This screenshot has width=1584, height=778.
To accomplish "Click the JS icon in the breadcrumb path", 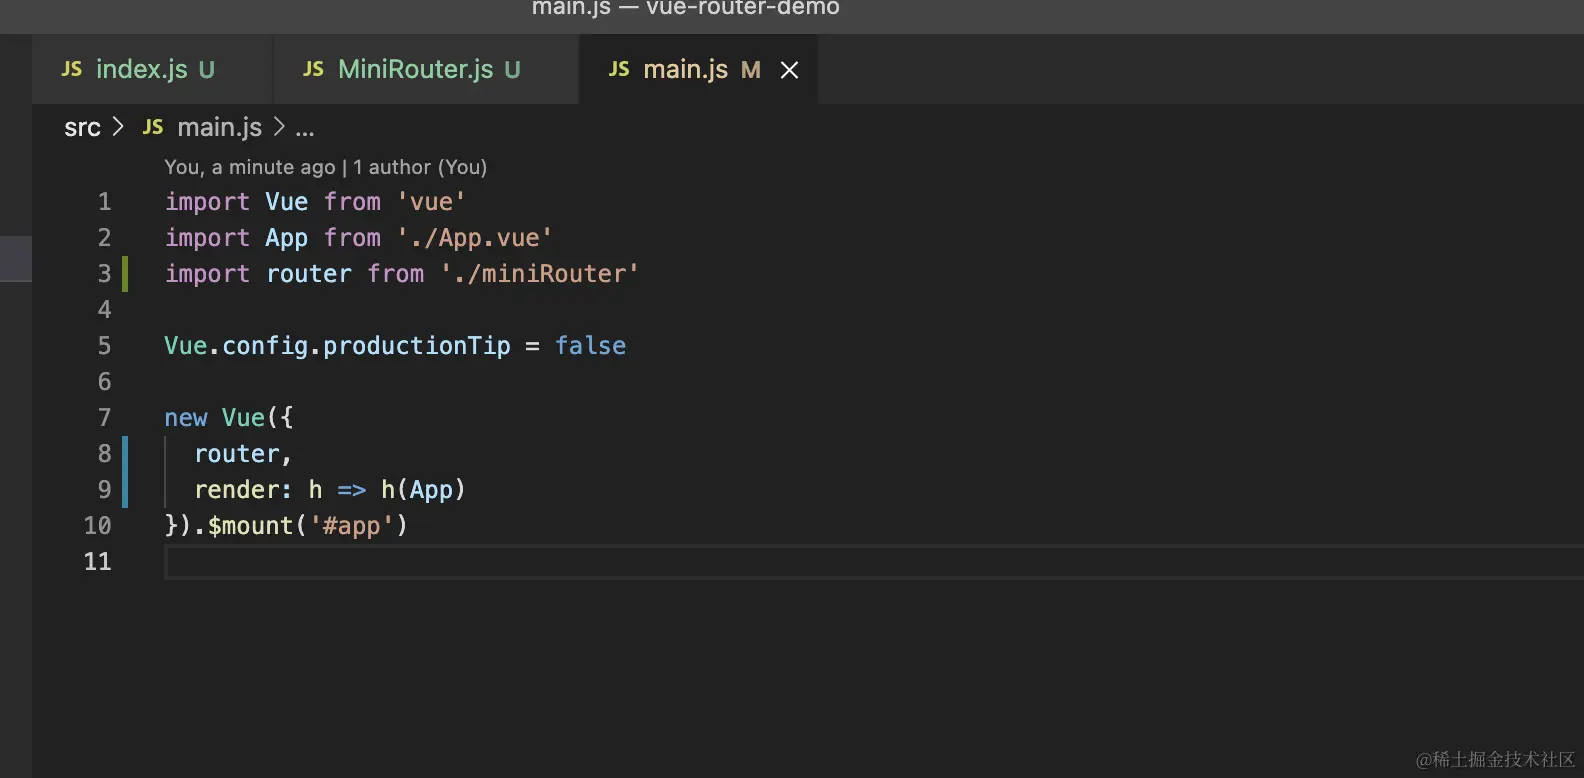I will [x=153, y=127].
